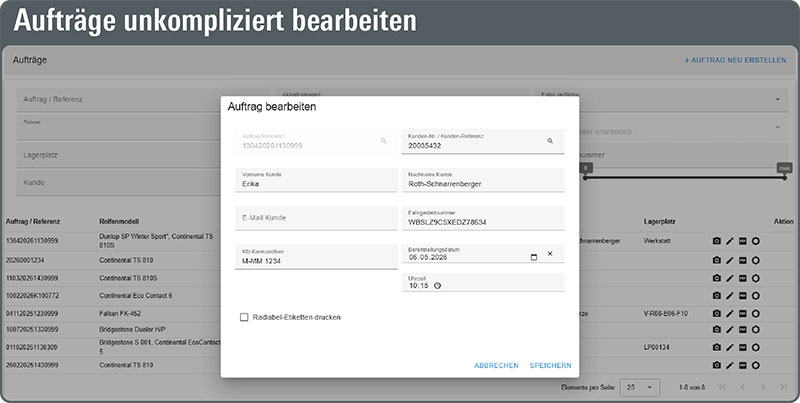
Task: Click the Reifenmodell column header
Action: (119, 221)
